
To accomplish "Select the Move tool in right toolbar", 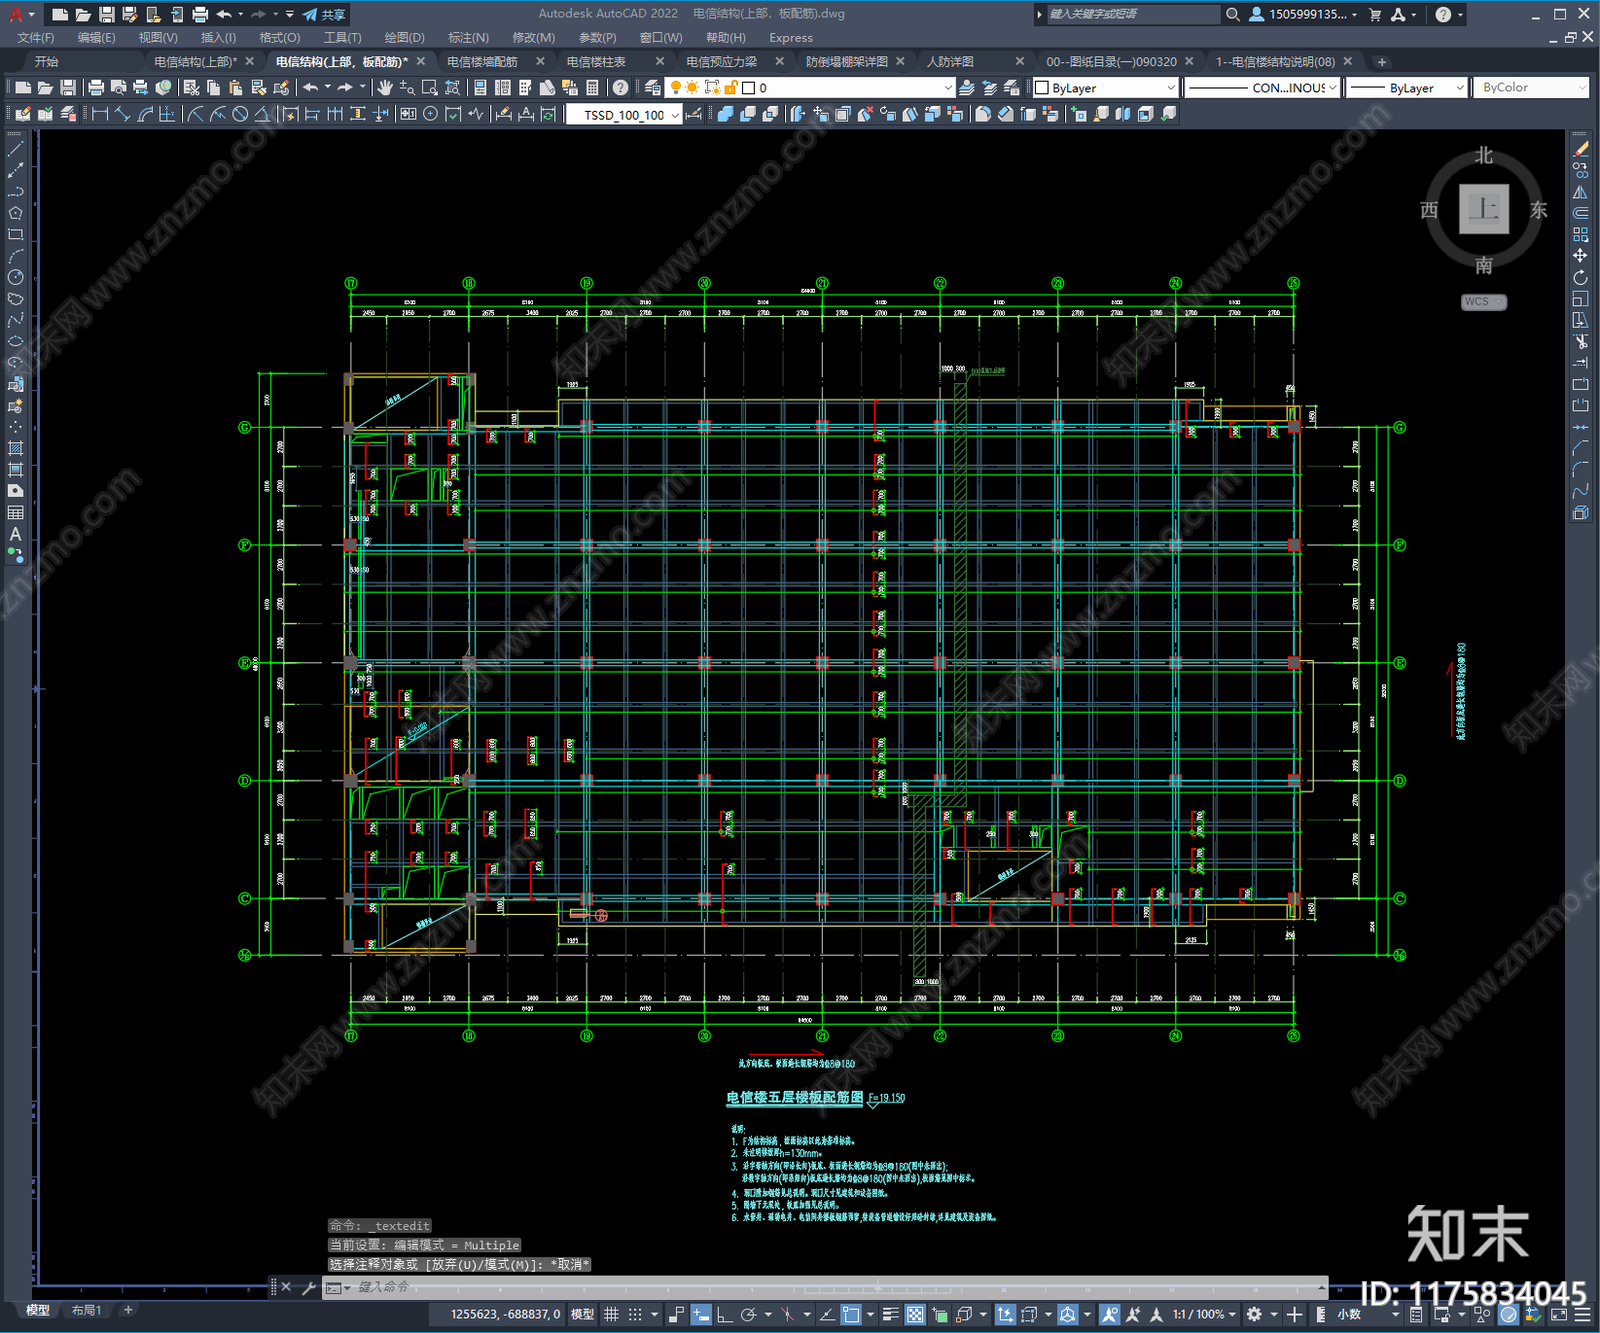I will point(1580,256).
